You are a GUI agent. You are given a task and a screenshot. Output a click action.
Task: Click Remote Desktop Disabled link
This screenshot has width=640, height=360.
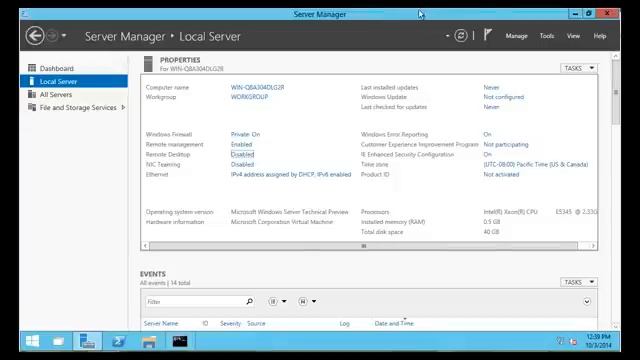pyautogui.click(x=242, y=154)
